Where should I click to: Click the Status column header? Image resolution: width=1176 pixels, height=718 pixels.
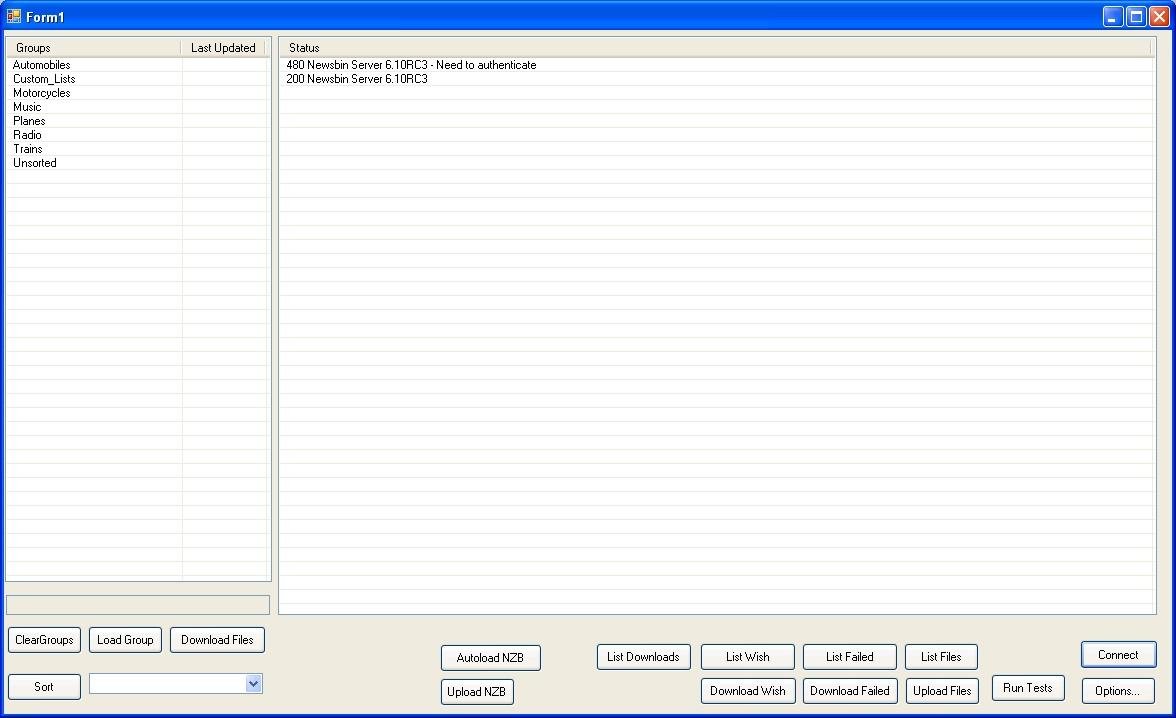coord(716,48)
